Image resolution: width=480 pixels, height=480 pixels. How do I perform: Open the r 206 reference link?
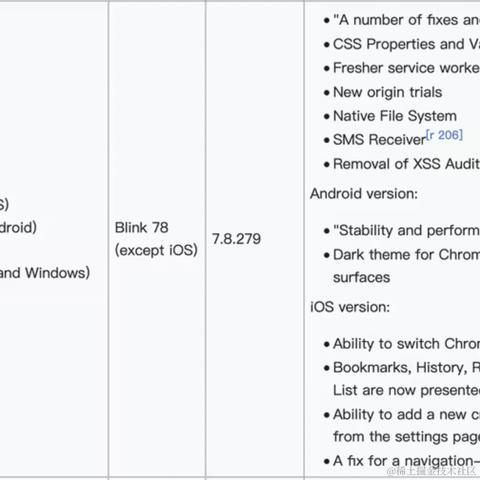444,135
